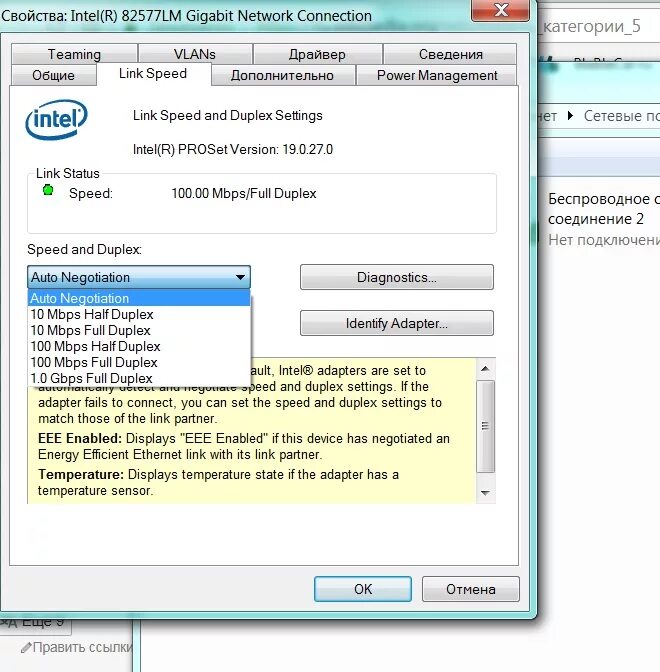Open the Teaming tab
The image size is (660, 672).
74,54
